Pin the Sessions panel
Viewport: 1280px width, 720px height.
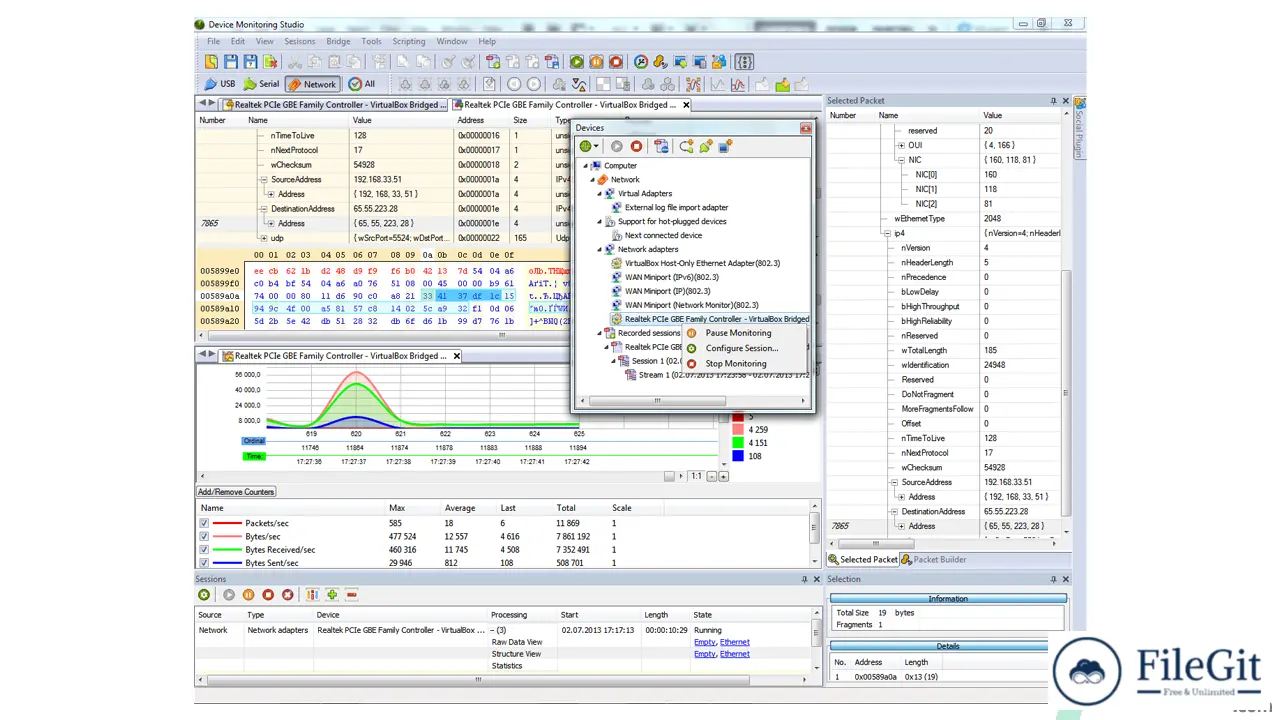click(x=804, y=579)
